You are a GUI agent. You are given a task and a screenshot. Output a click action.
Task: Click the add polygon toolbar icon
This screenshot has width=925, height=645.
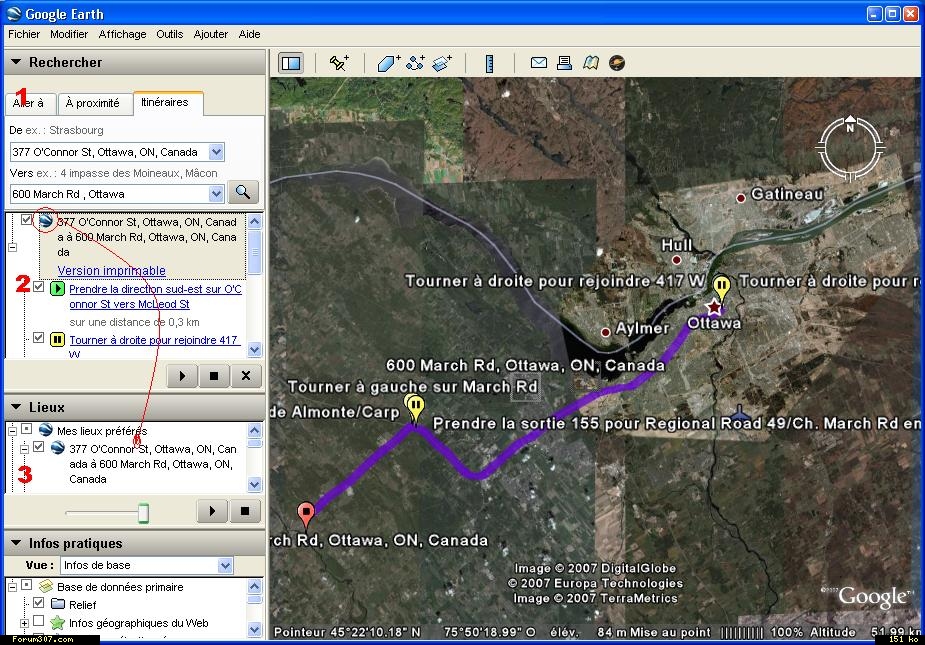pos(389,63)
